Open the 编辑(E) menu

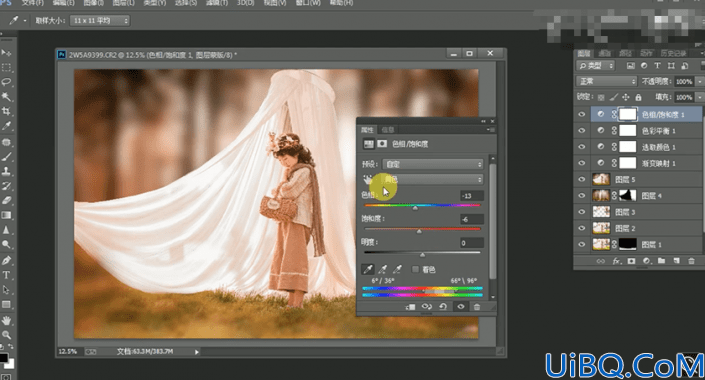63,3
